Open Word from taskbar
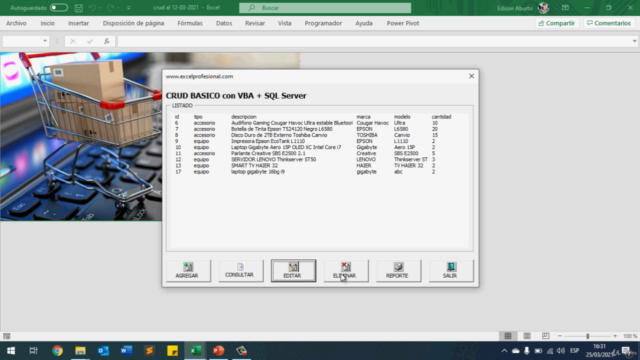Screen dimensions: 640x360 coord(127,351)
